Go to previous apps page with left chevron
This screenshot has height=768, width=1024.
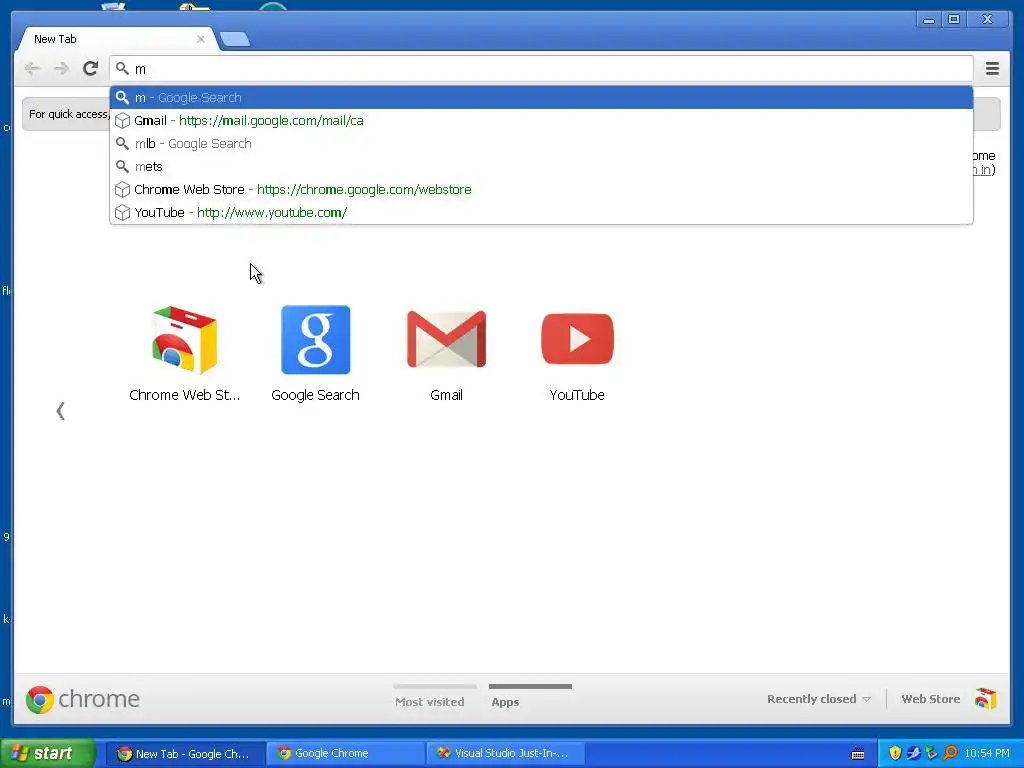[60, 411]
